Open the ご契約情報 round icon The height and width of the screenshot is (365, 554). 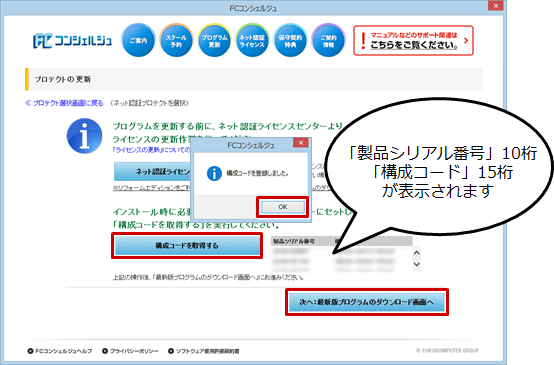tap(328, 41)
